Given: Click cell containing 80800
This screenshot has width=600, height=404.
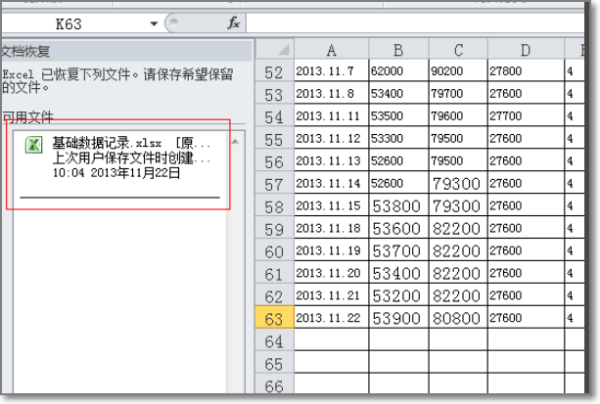Looking at the screenshot, I should coord(458,318).
